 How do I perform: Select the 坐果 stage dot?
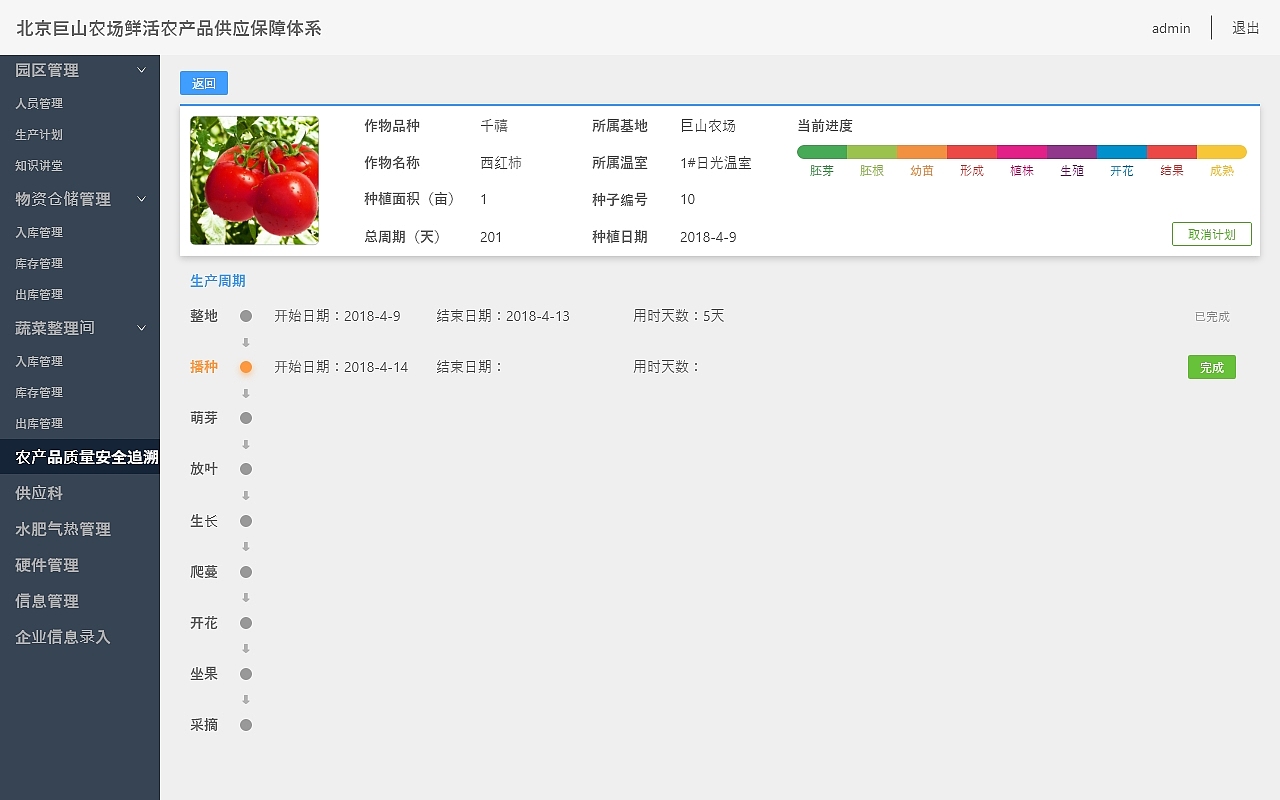click(x=246, y=674)
